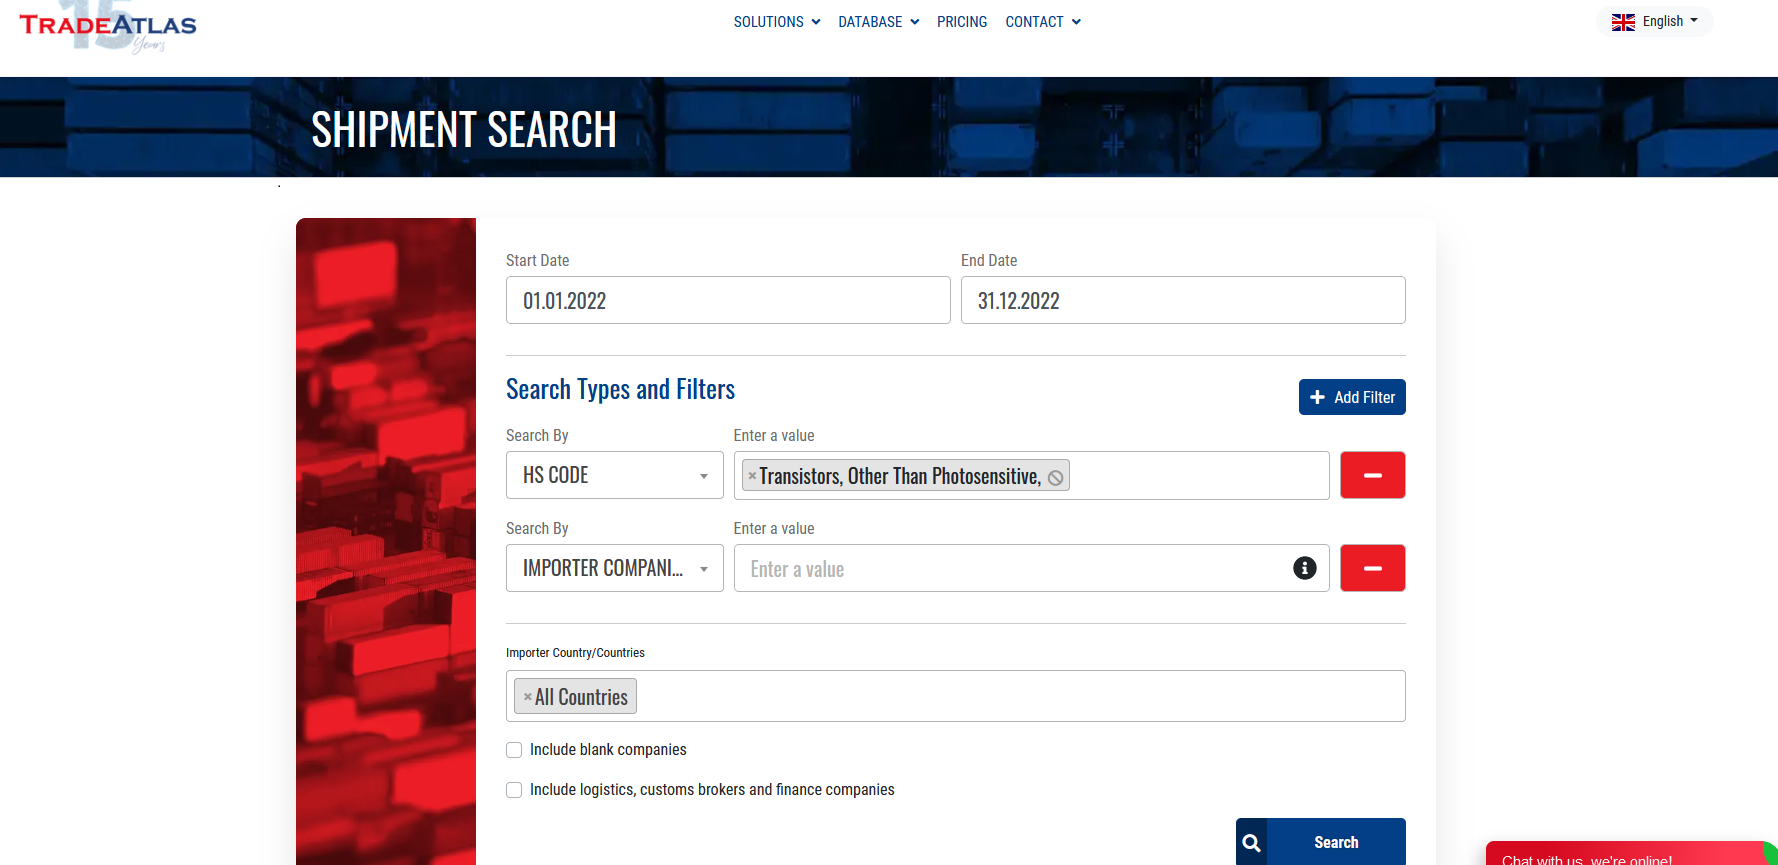Remove the HS CODE filter row

click(1372, 475)
